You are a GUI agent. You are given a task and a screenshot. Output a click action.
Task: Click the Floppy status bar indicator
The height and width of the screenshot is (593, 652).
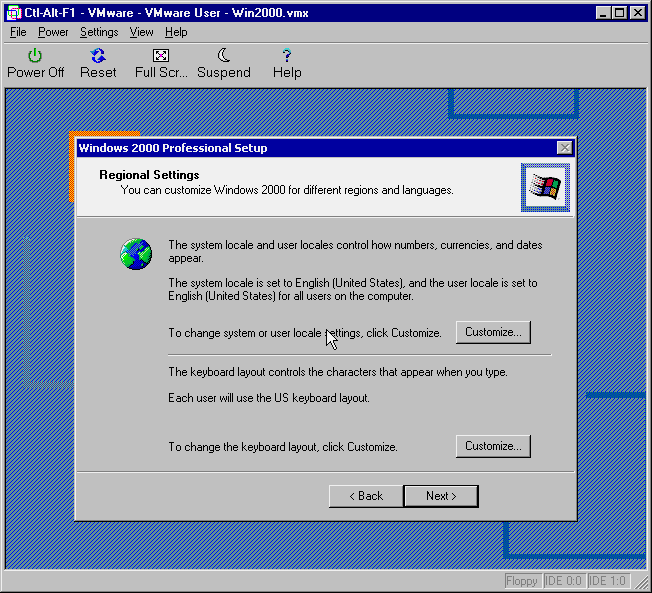(521, 581)
